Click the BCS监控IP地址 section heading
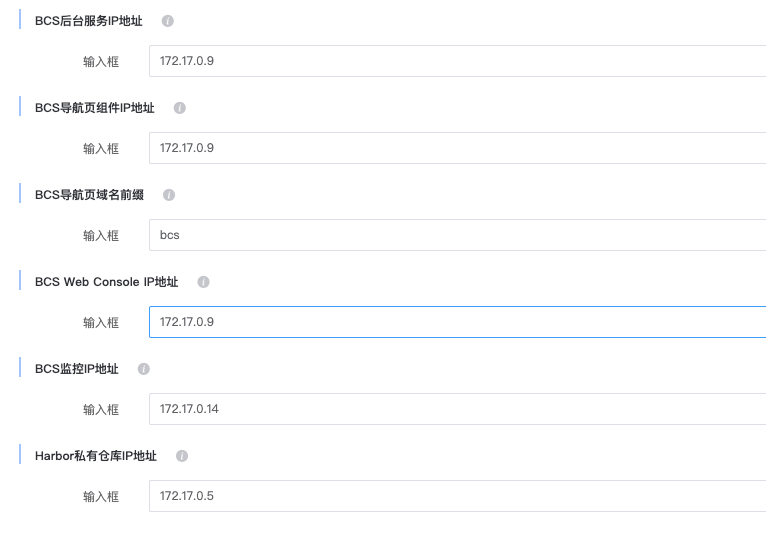This screenshot has height=533, width=766. (77, 369)
